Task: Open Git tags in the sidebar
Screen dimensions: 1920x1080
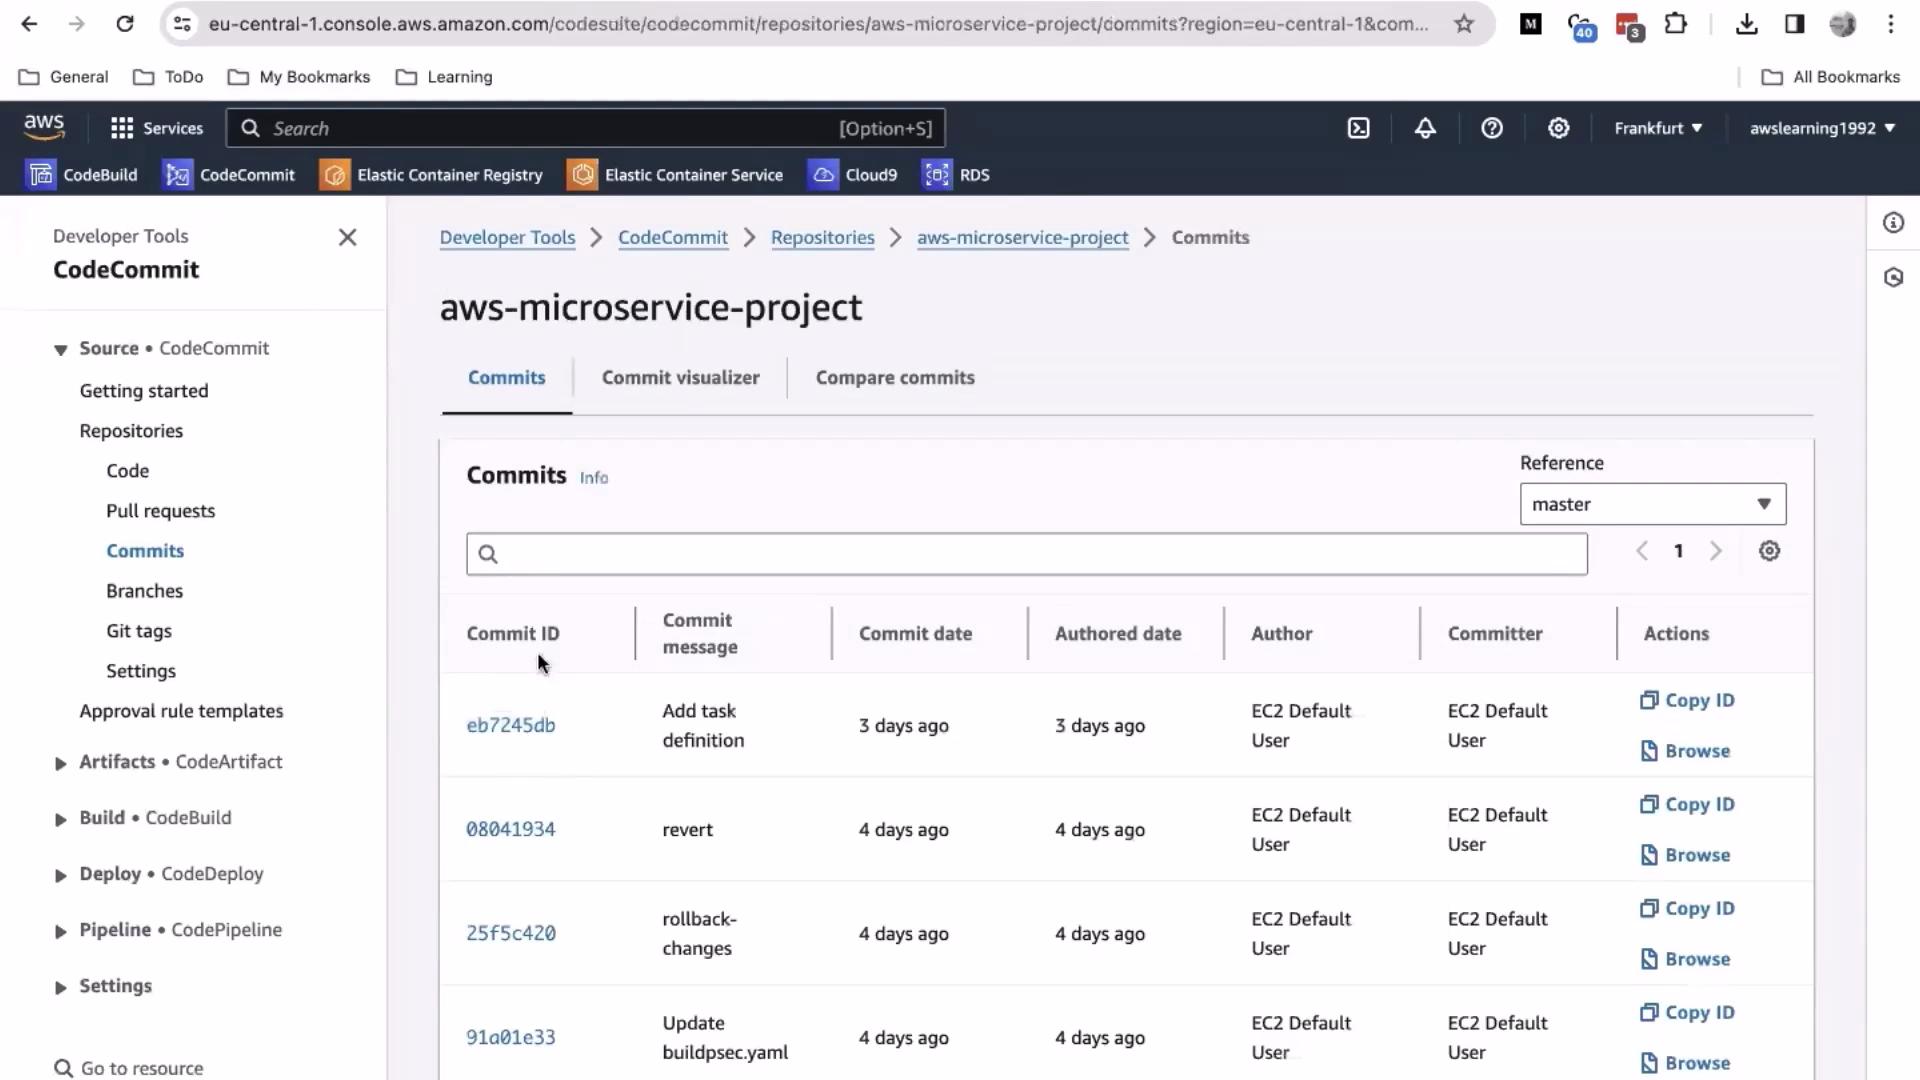Action: pyautogui.click(x=139, y=631)
